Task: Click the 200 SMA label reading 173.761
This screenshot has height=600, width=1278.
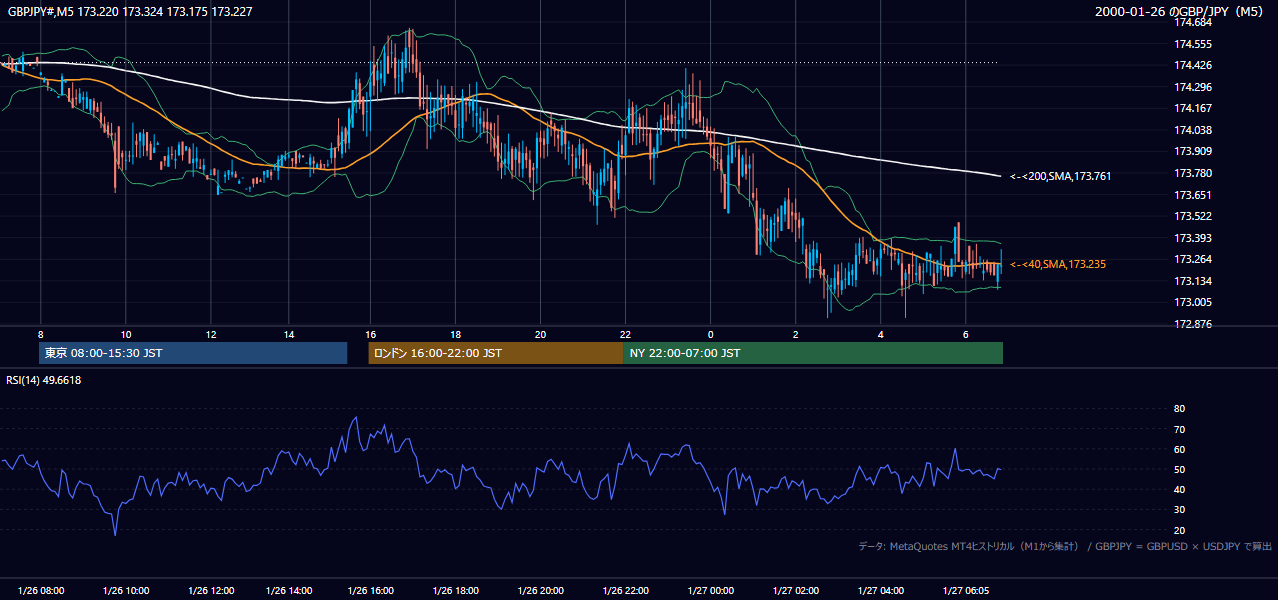Action: 1060,176
